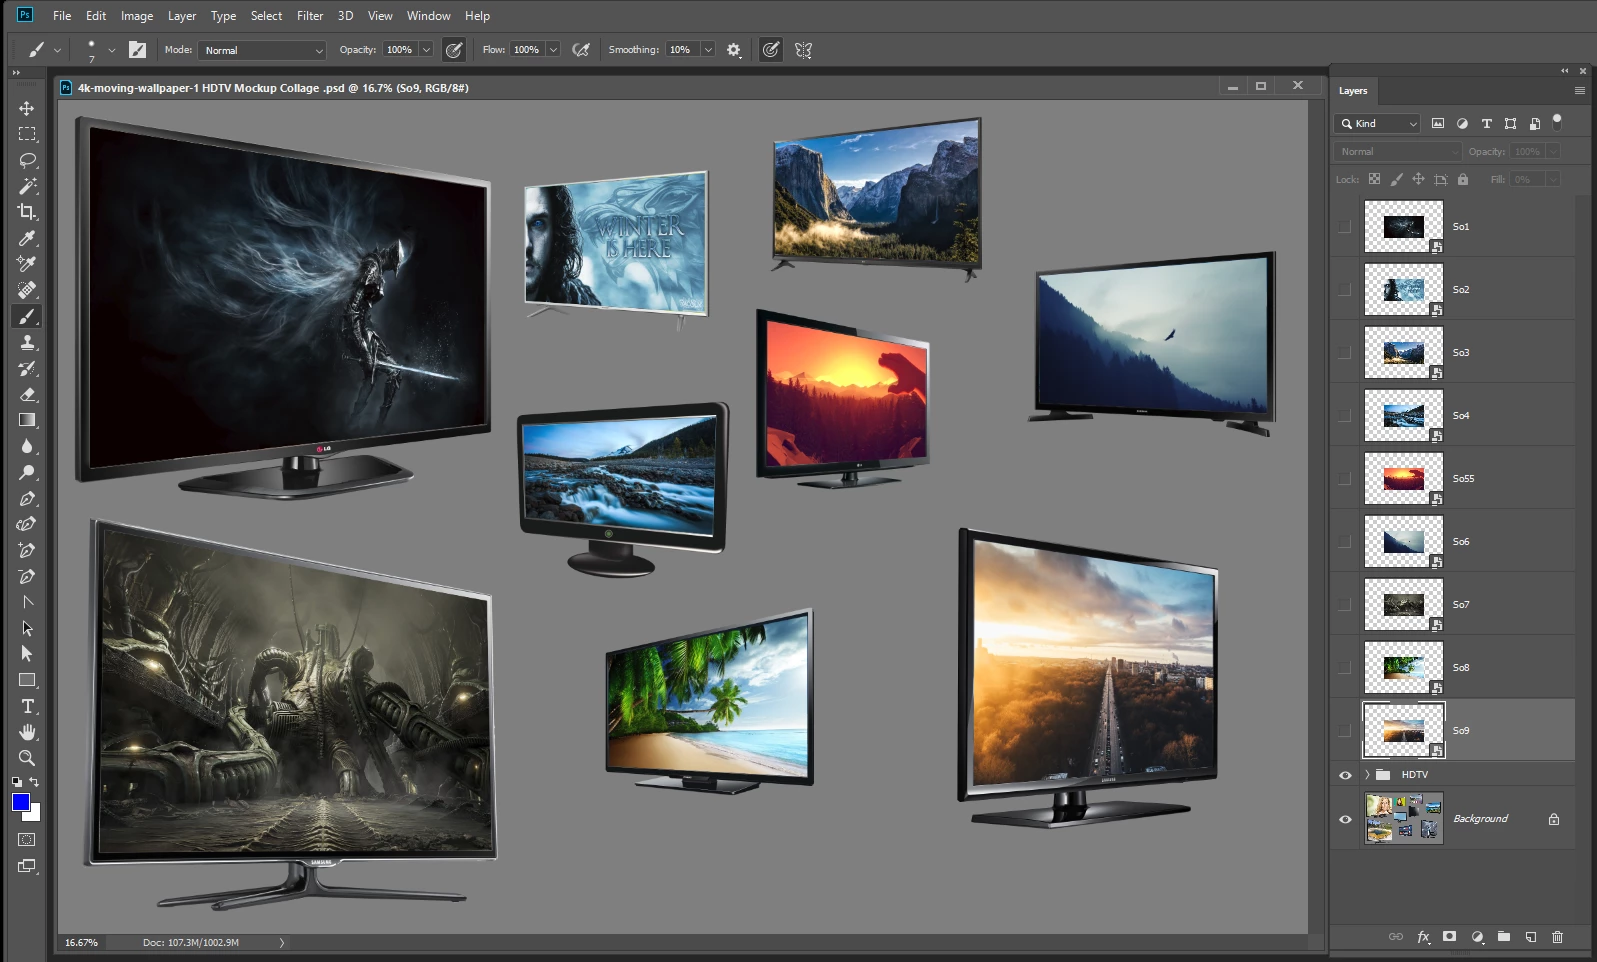This screenshot has width=1597, height=962.
Task: Show the So9 layer
Action: [x=1345, y=731]
